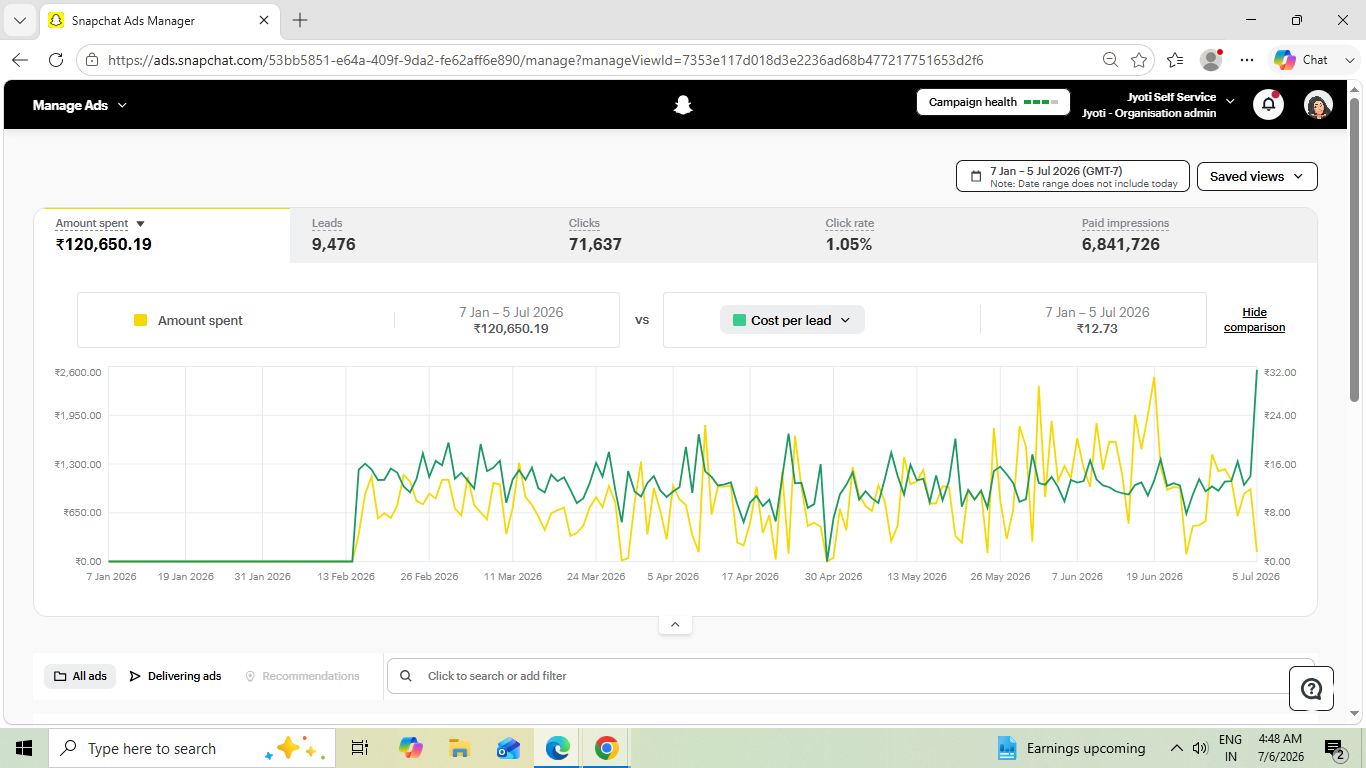The height and width of the screenshot is (768, 1366).
Task: Switch to the Delivering ads view
Action: click(x=176, y=676)
